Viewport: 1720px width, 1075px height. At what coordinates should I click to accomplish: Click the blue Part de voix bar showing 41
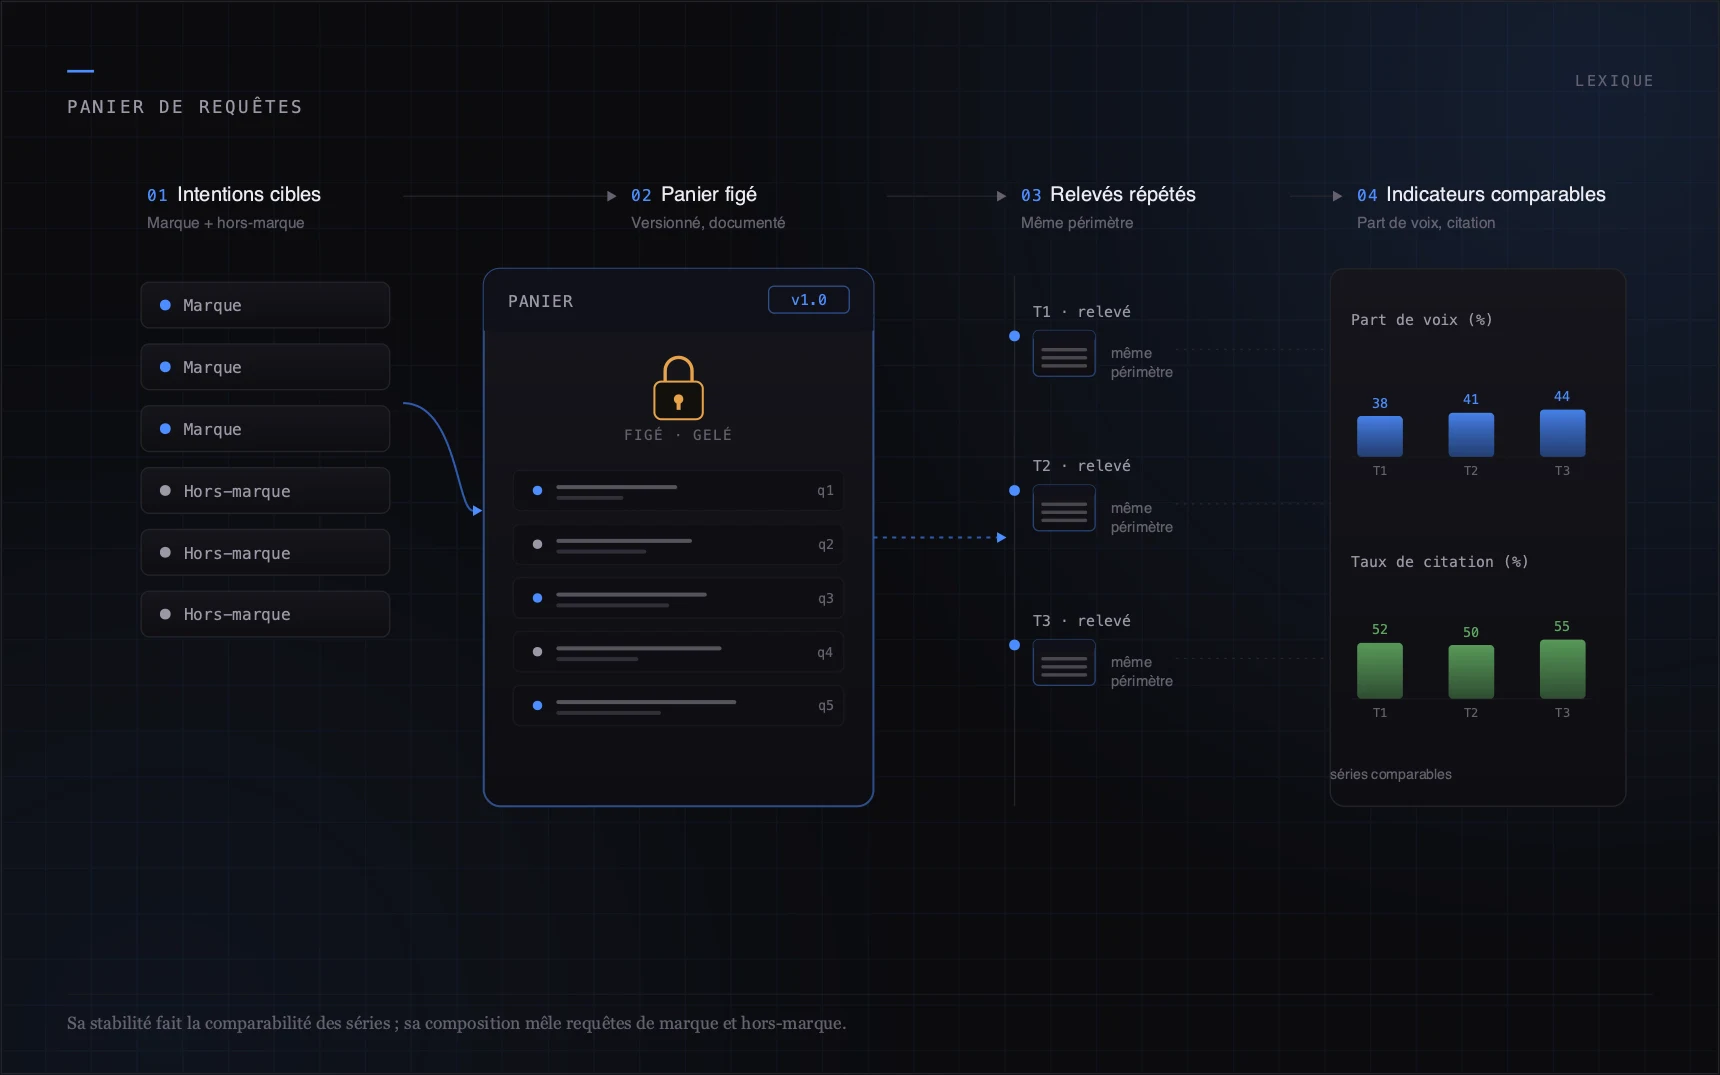[x=1471, y=435]
